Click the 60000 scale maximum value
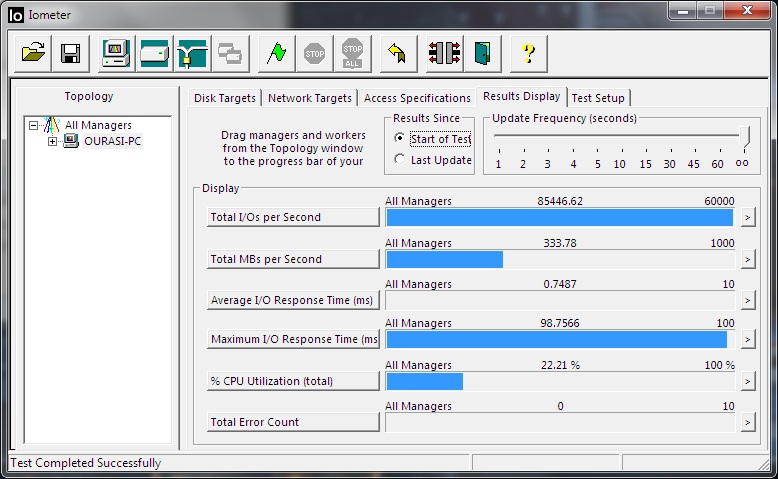Screen dimensions: 778x479 719,201
